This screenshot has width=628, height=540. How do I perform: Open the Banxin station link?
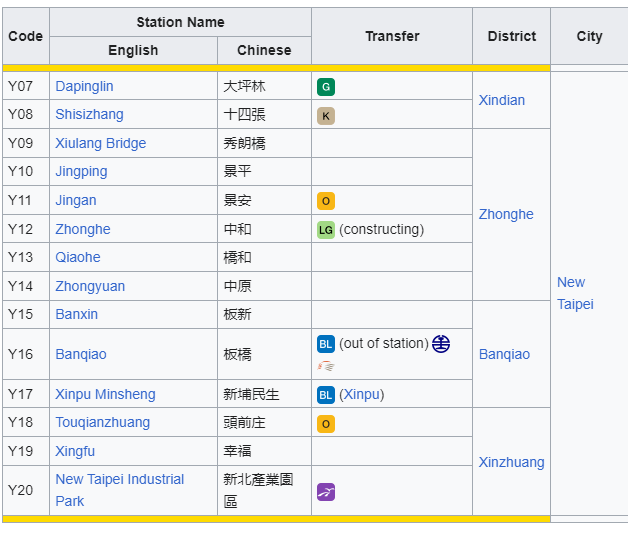[76, 314]
